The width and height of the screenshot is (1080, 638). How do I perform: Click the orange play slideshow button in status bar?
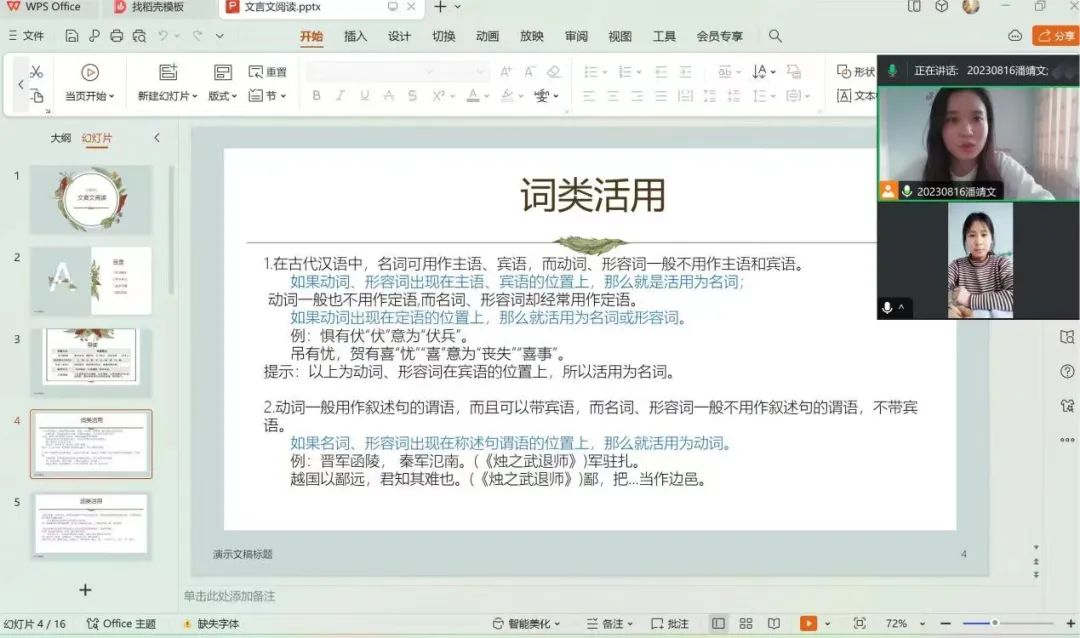click(808, 624)
